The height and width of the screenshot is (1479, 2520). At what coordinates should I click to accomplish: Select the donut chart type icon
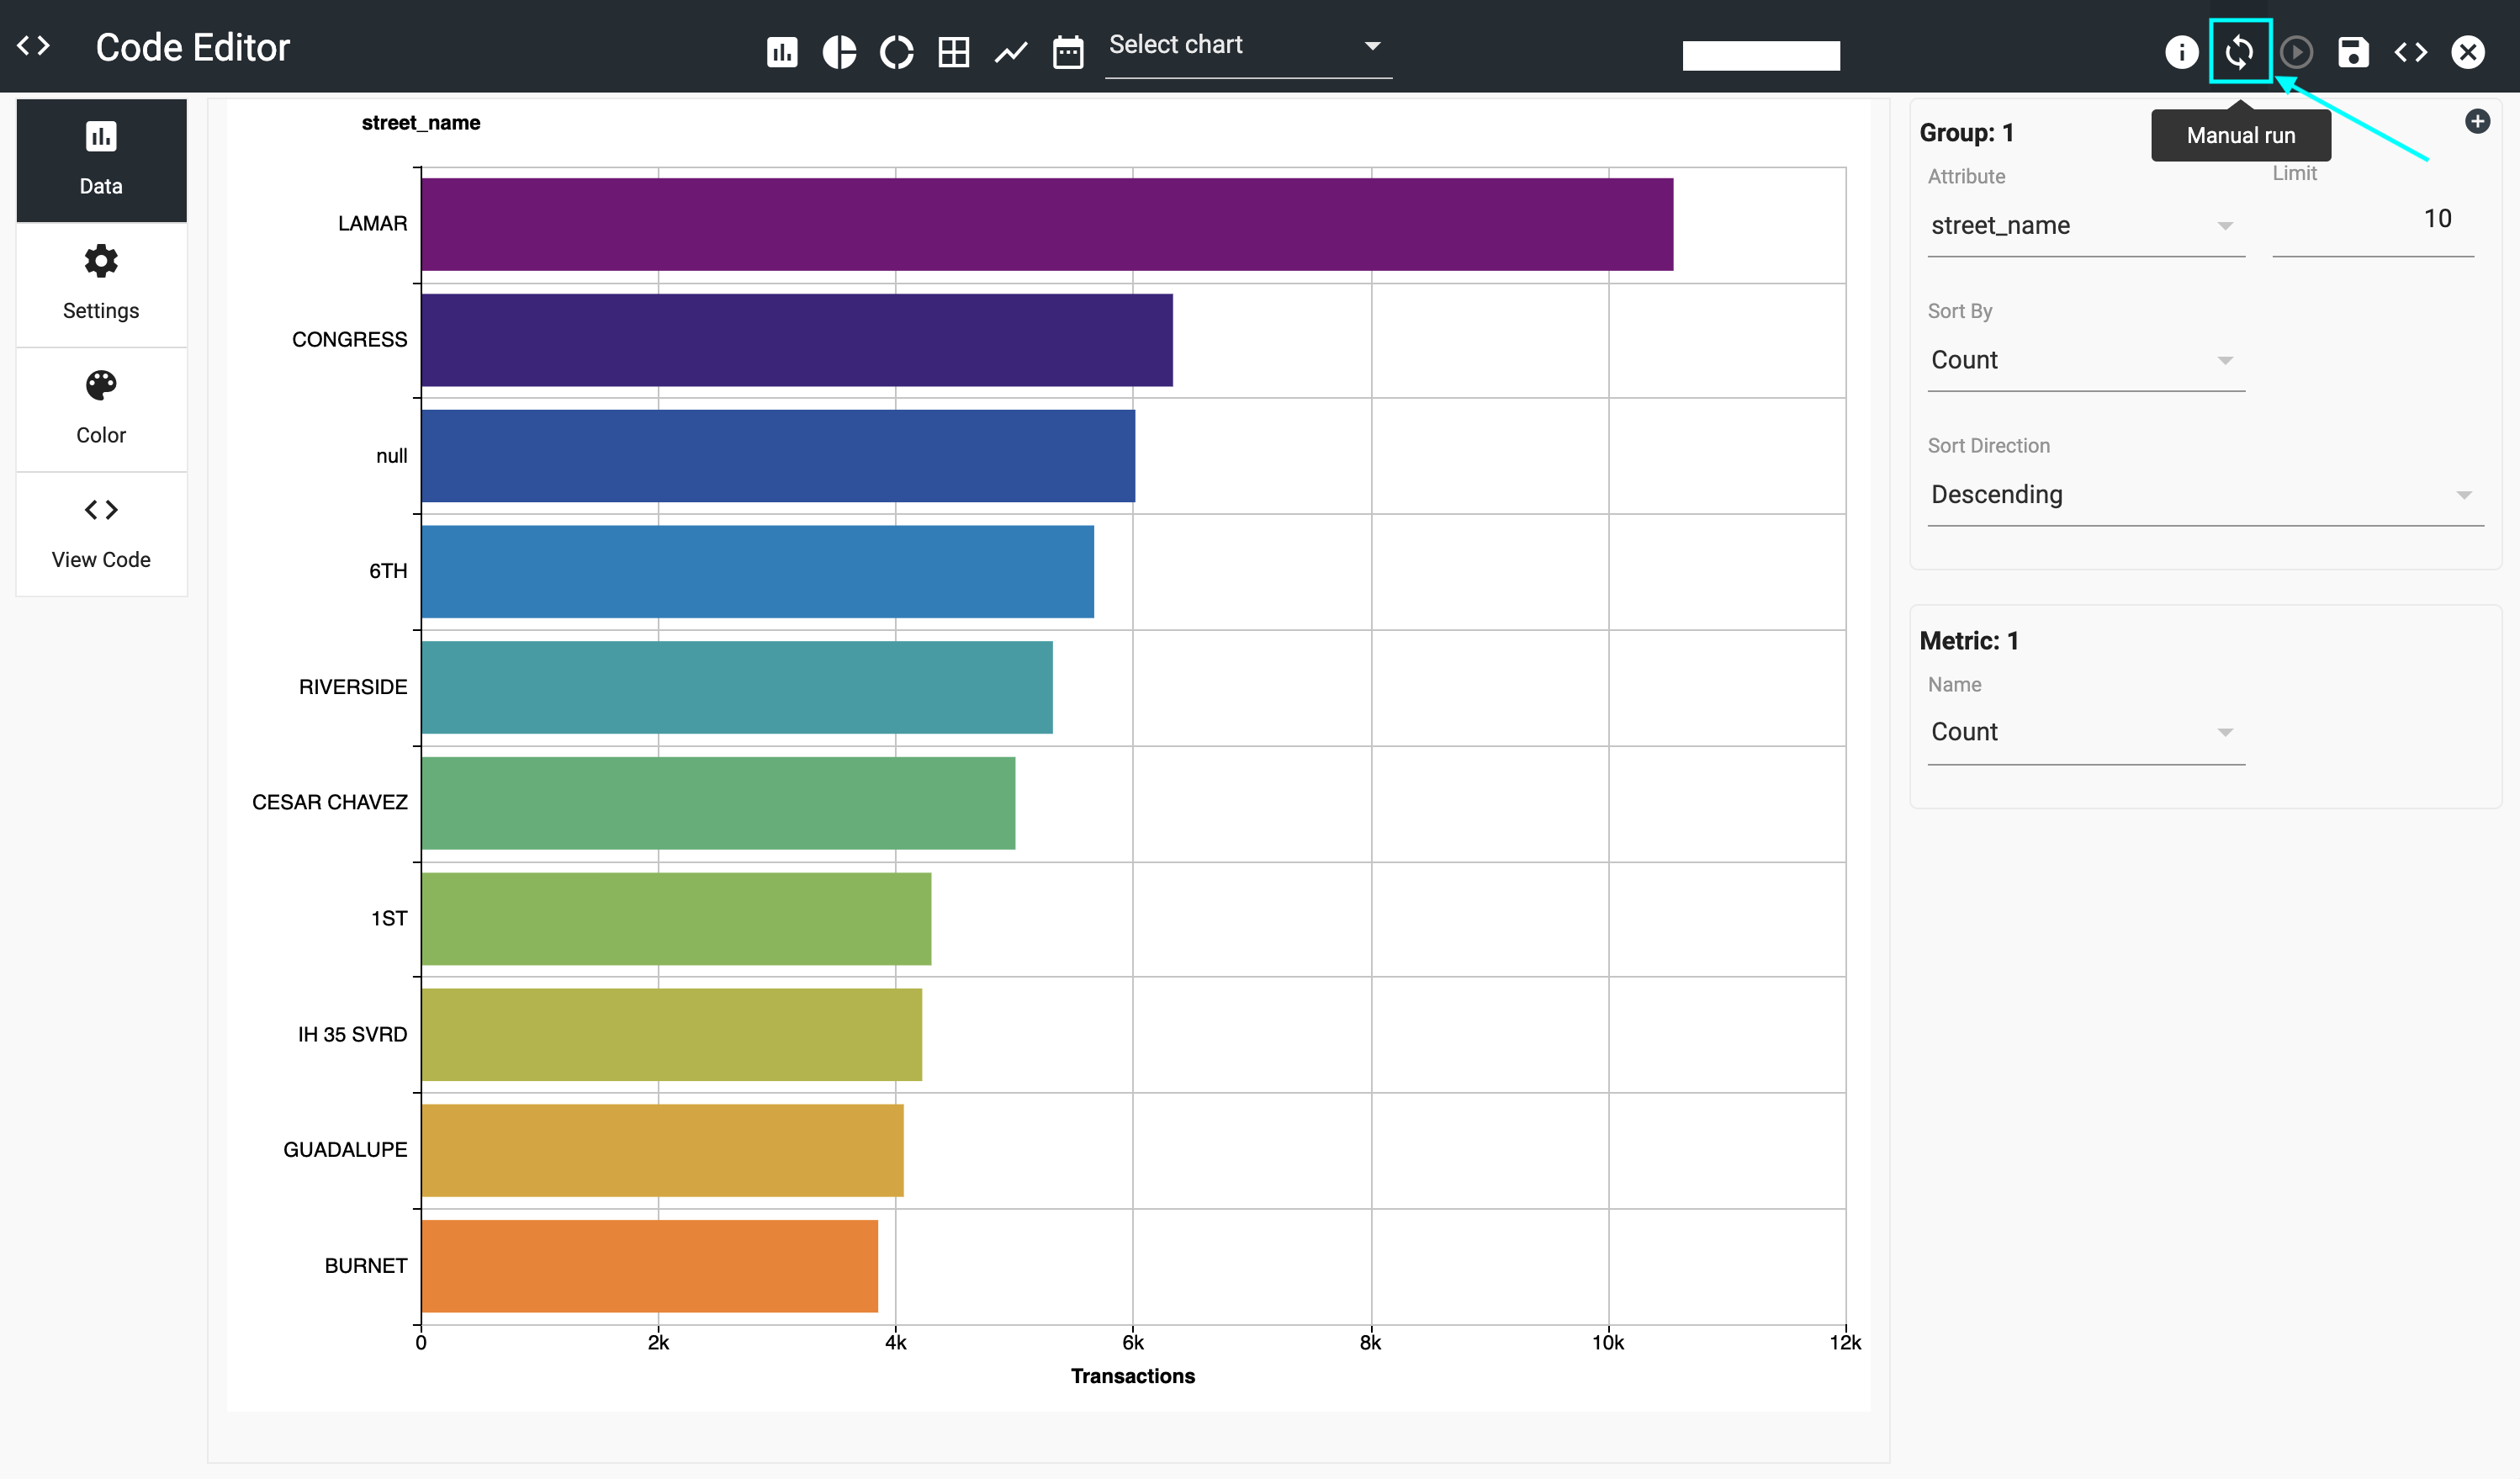[x=897, y=52]
